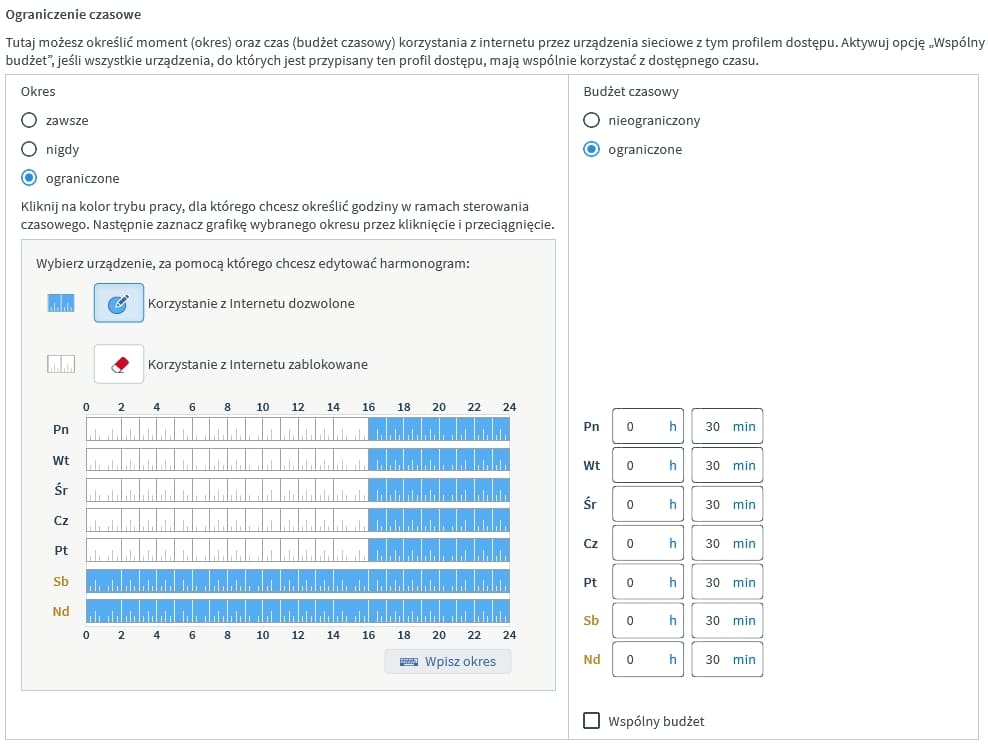Select 'nigdy' period option
988x745 pixels.
(30, 149)
